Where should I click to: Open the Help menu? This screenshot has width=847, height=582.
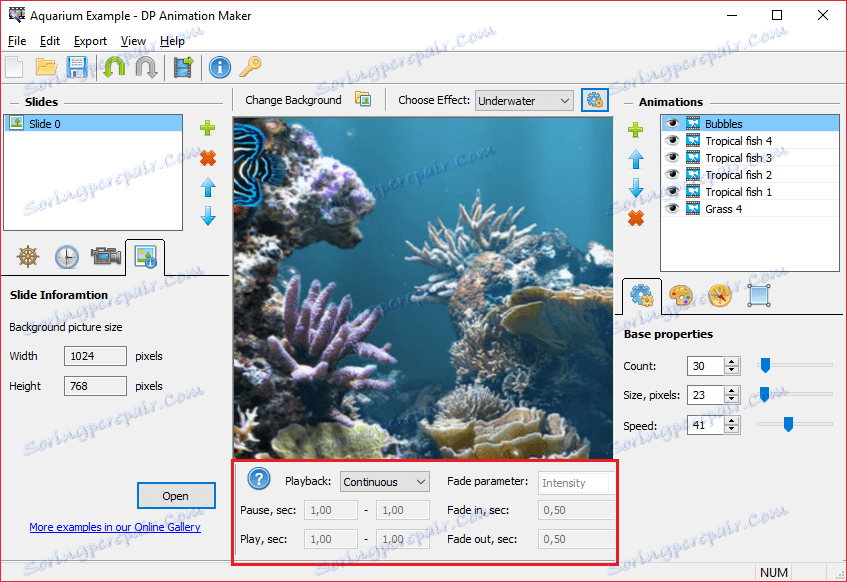172,41
